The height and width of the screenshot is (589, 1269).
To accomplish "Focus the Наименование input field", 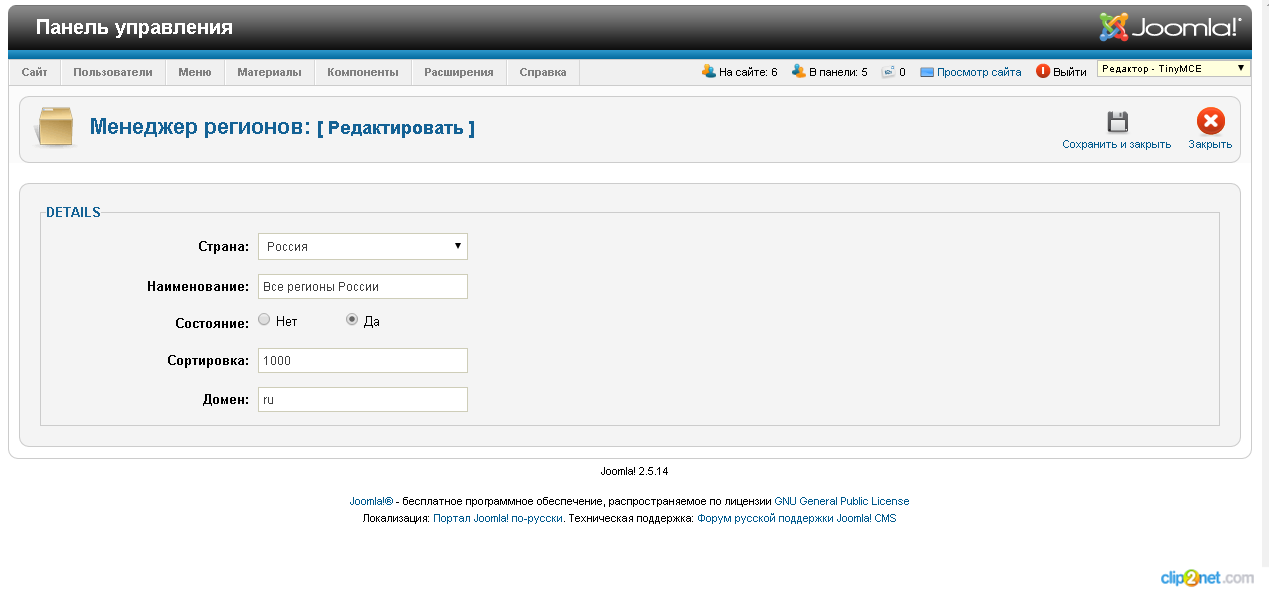I will [x=363, y=286].
